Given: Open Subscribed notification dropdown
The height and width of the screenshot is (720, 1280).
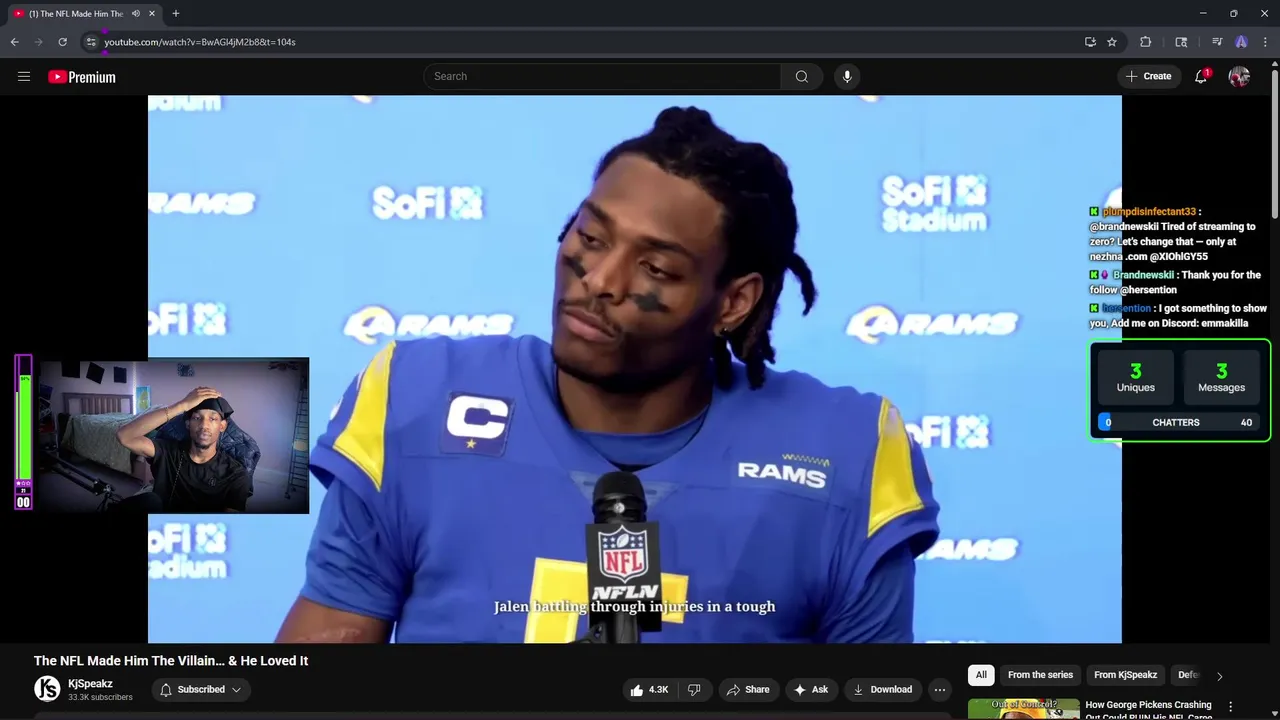Looking at the screenshot, I should tap(201, 690).
